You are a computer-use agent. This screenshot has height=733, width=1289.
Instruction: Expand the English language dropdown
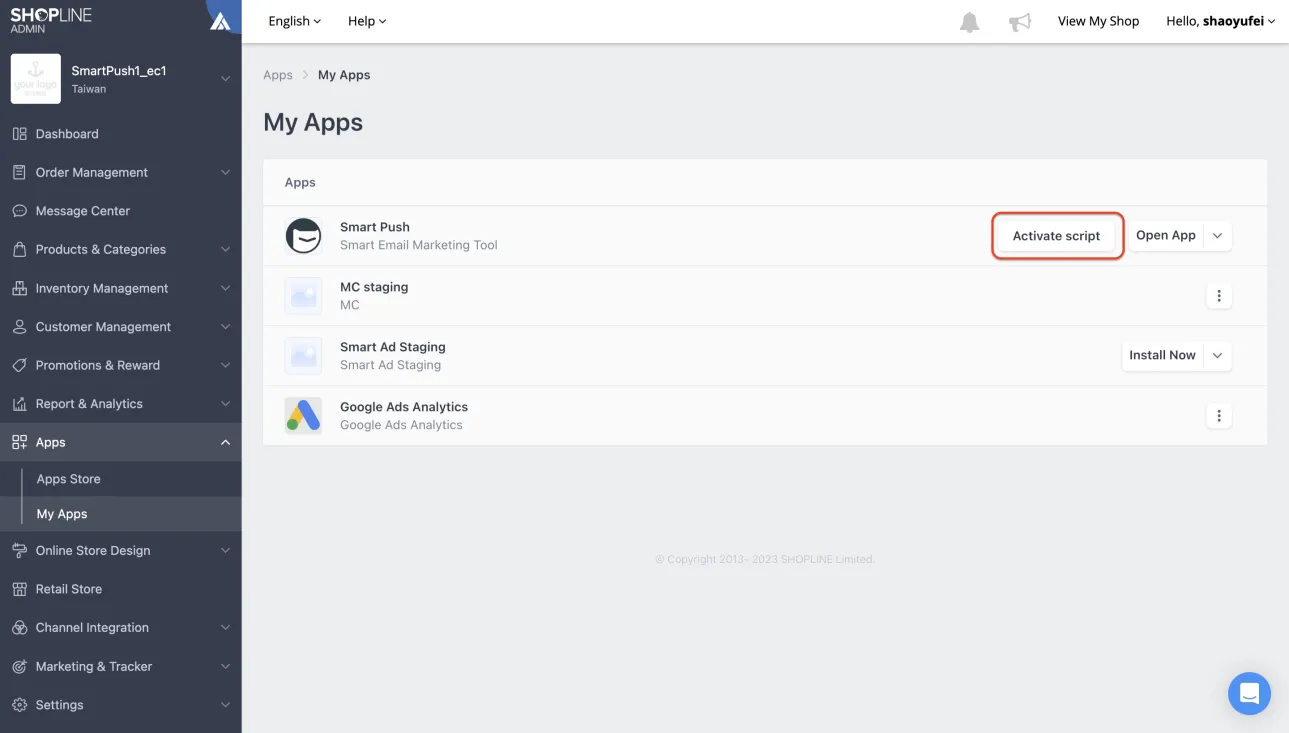coord(294,21)
